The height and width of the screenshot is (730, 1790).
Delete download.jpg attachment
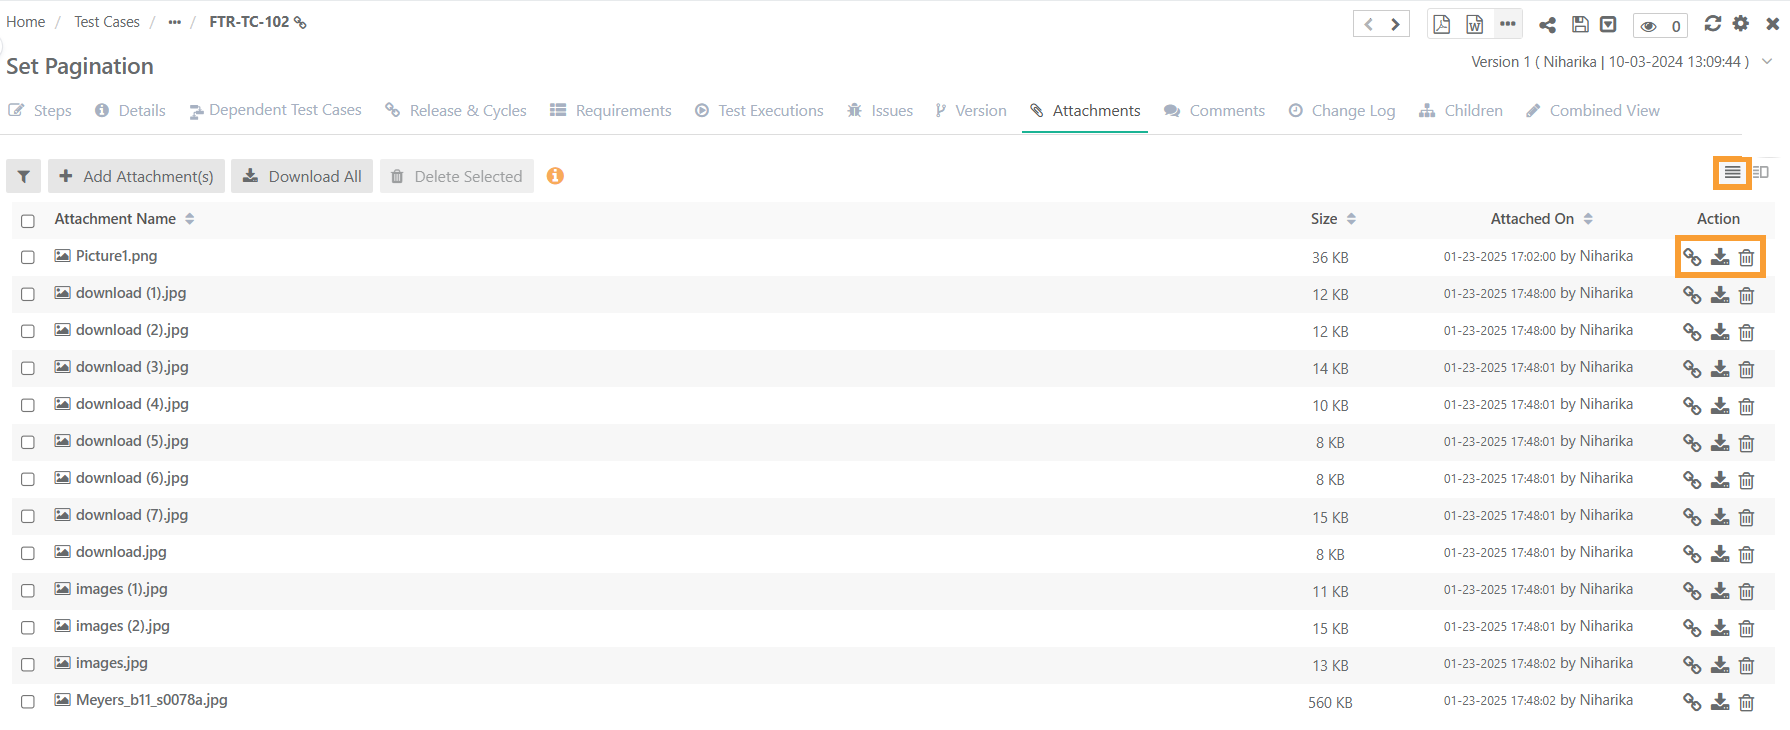click(1746, 554)
